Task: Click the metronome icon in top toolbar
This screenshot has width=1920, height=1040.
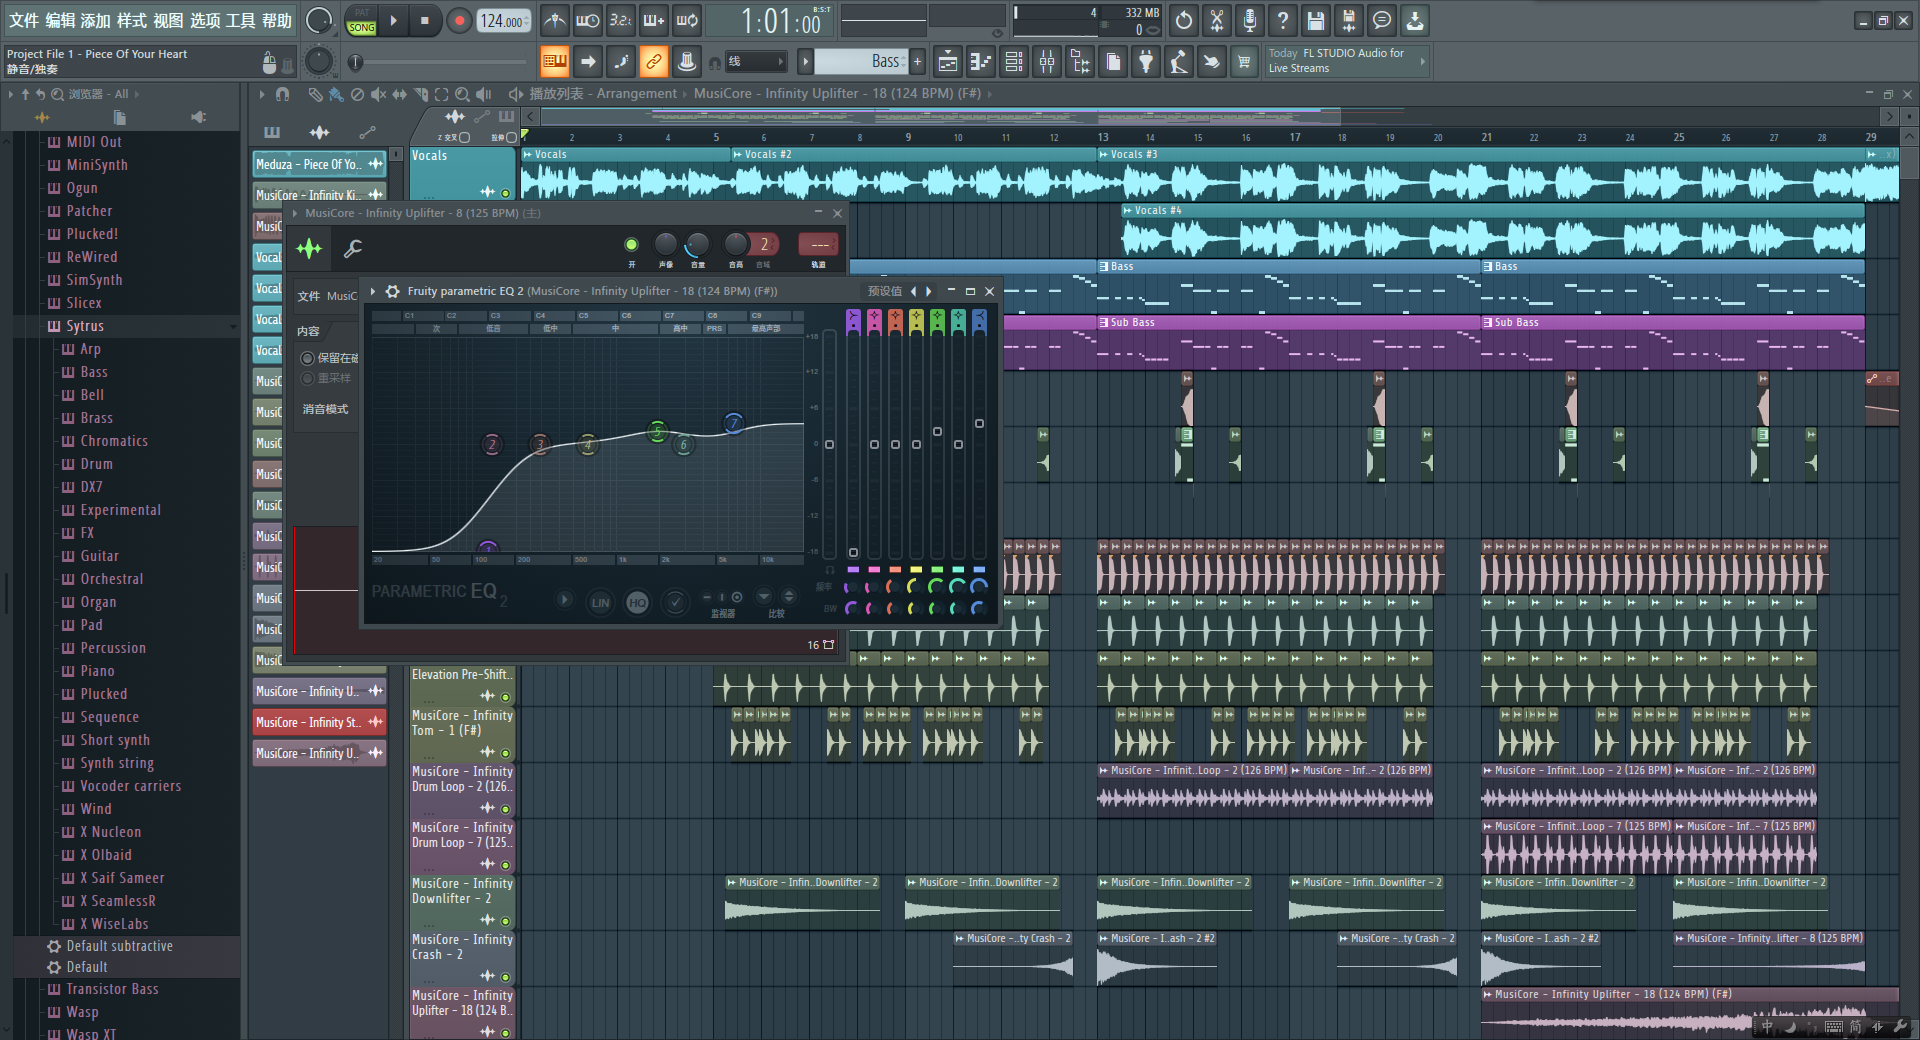Action: tap(555, 20)
